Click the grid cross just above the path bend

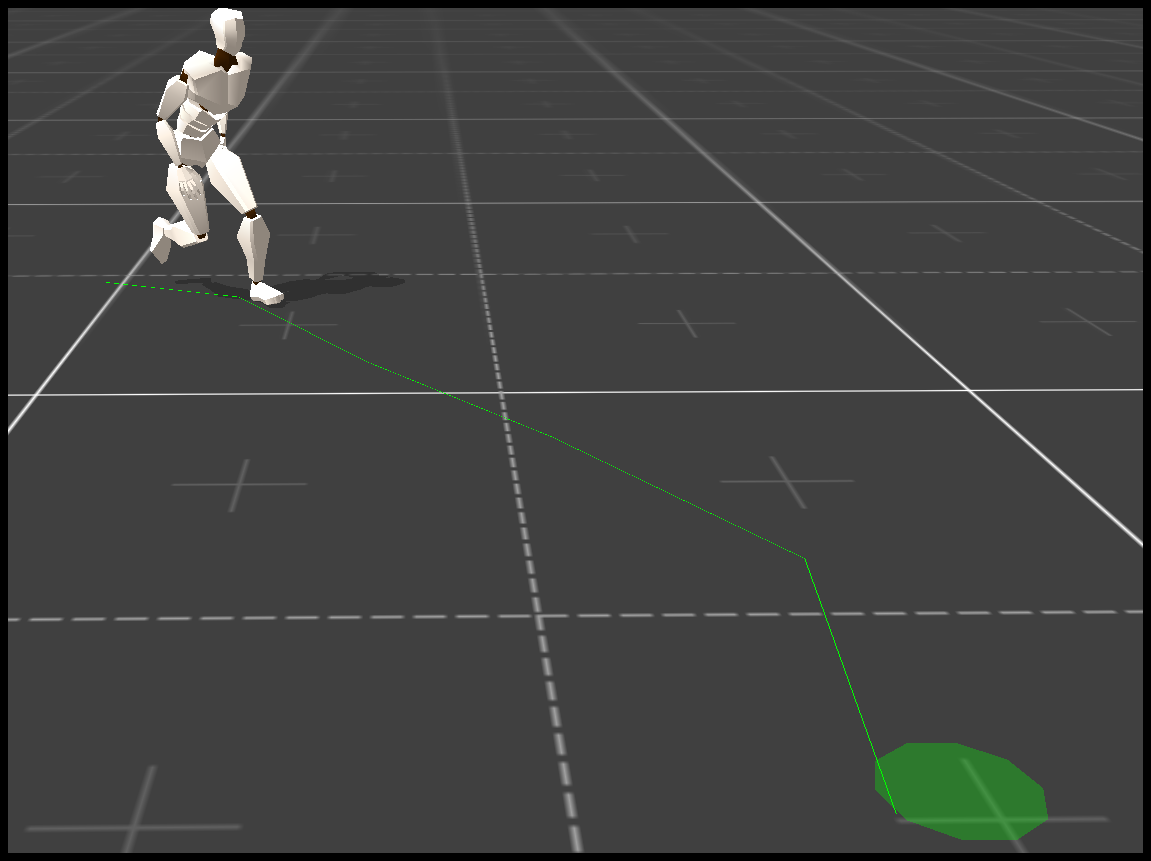786,481
